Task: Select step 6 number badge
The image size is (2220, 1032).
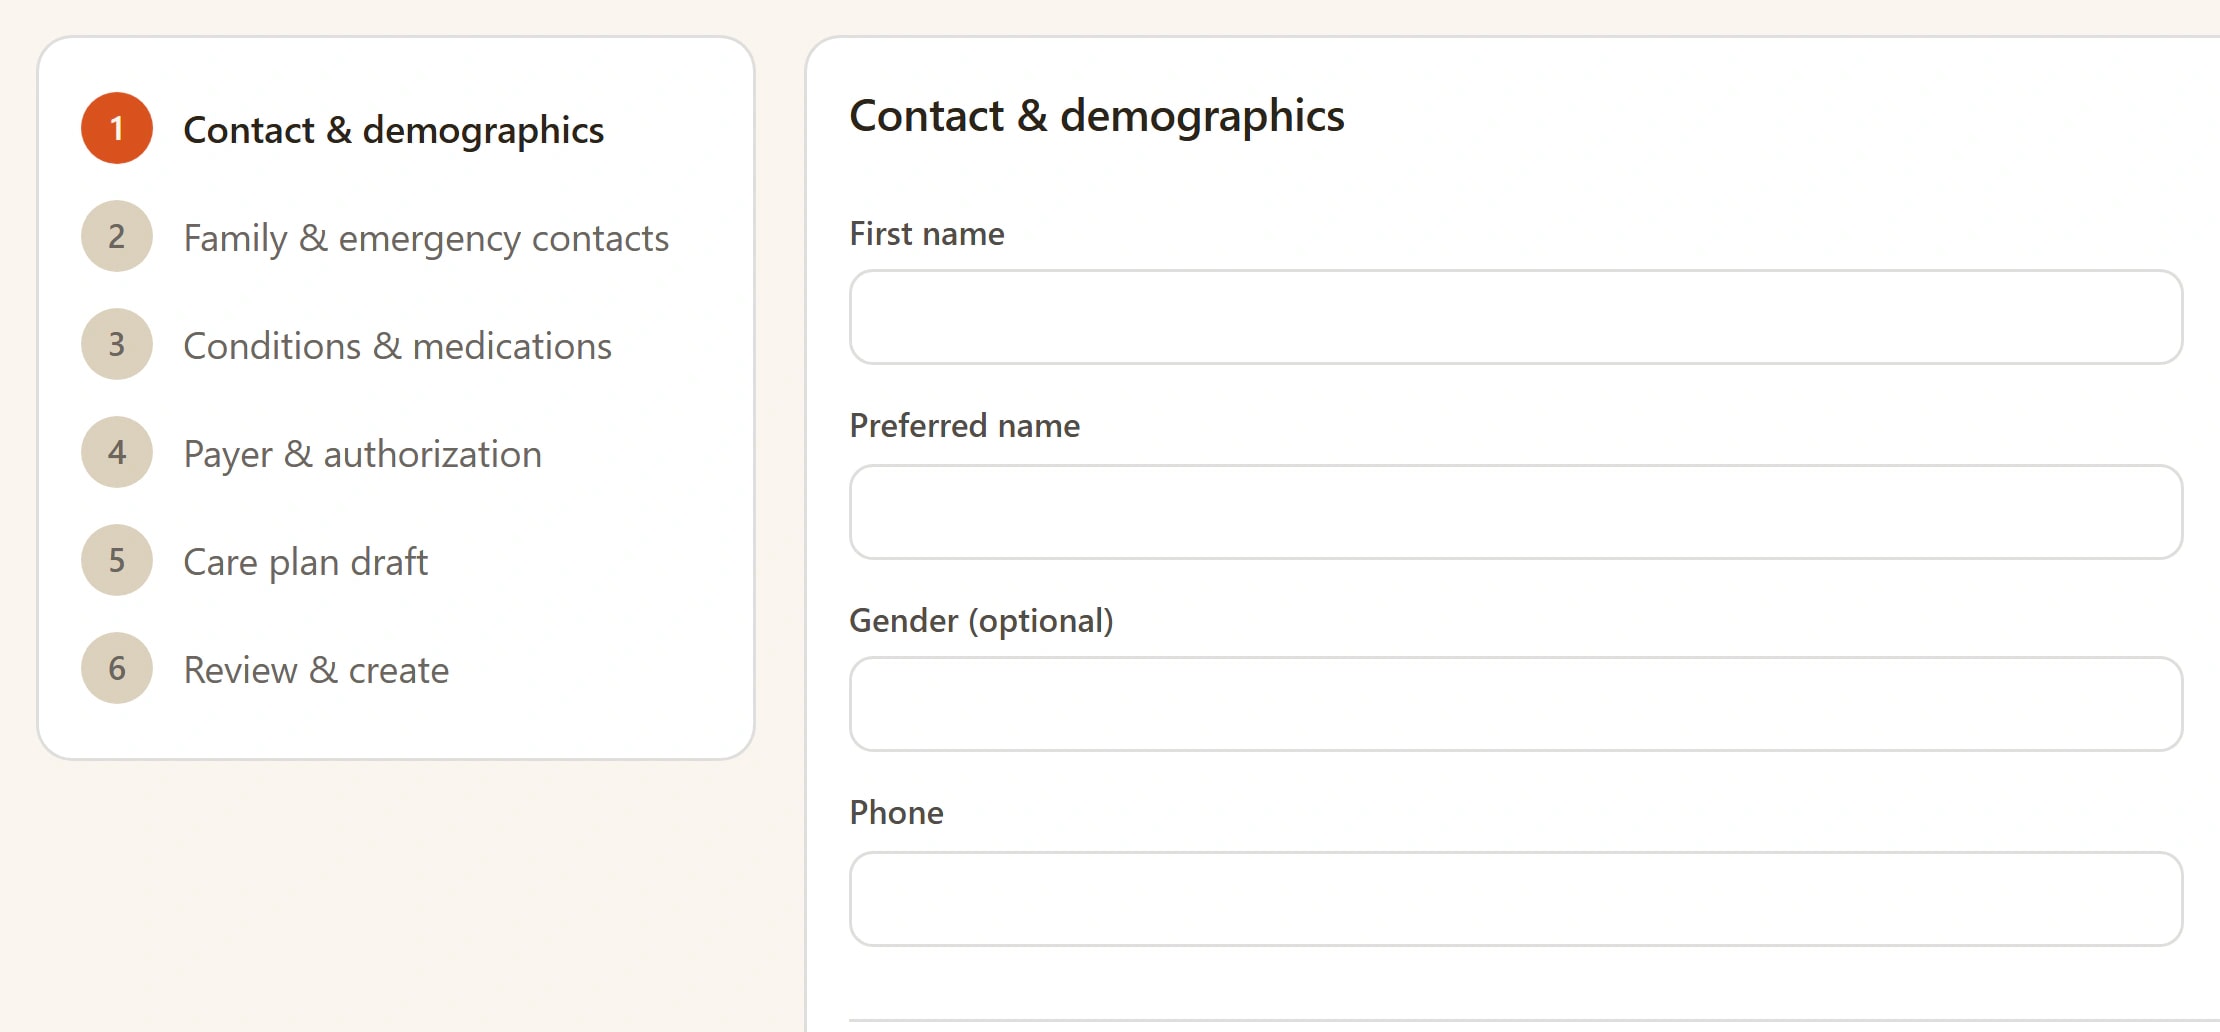Action: [117, 668]
